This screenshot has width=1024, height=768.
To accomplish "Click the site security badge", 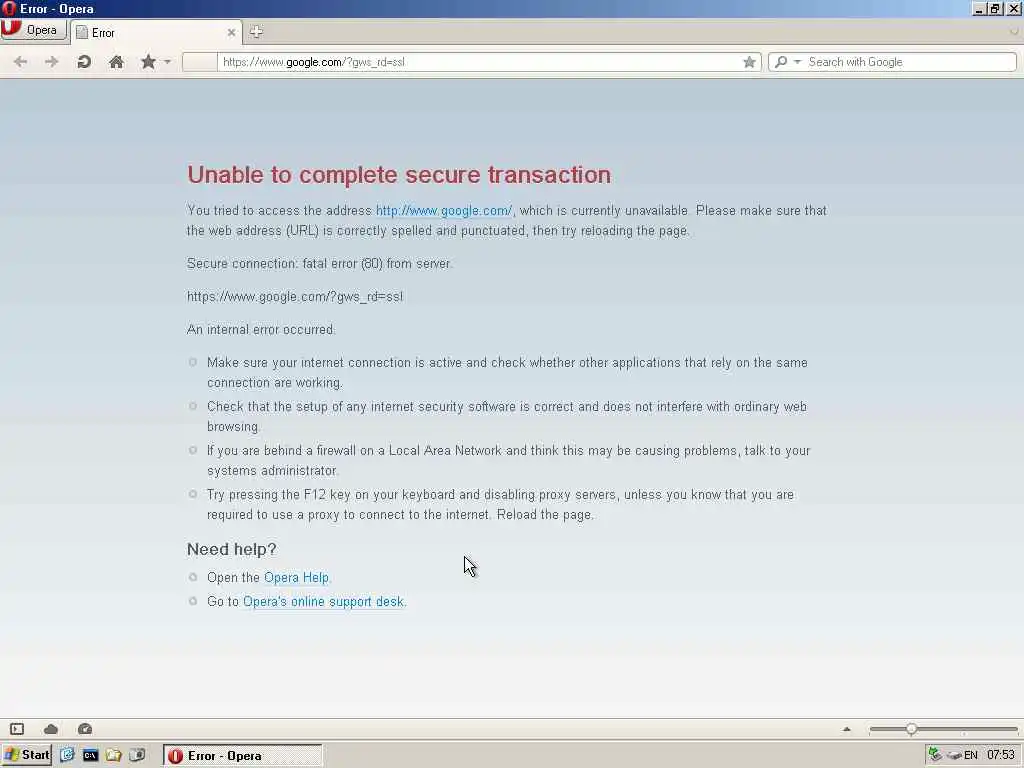I will point(199,62).
